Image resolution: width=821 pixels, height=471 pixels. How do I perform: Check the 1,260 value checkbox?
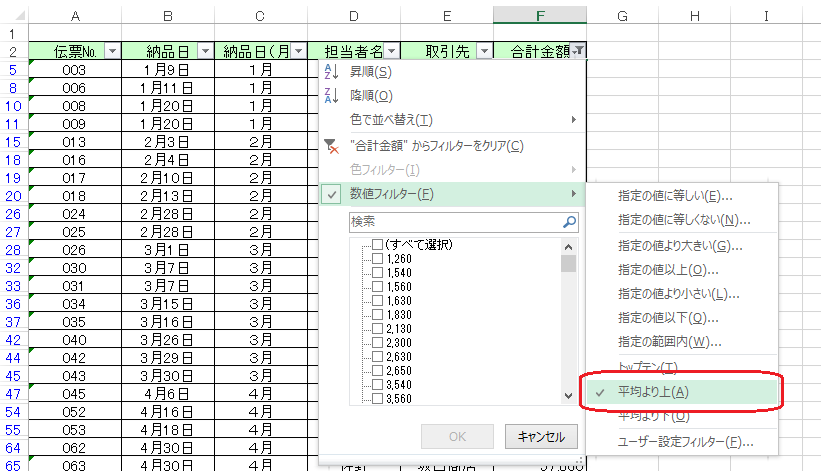tap(378, 259)
